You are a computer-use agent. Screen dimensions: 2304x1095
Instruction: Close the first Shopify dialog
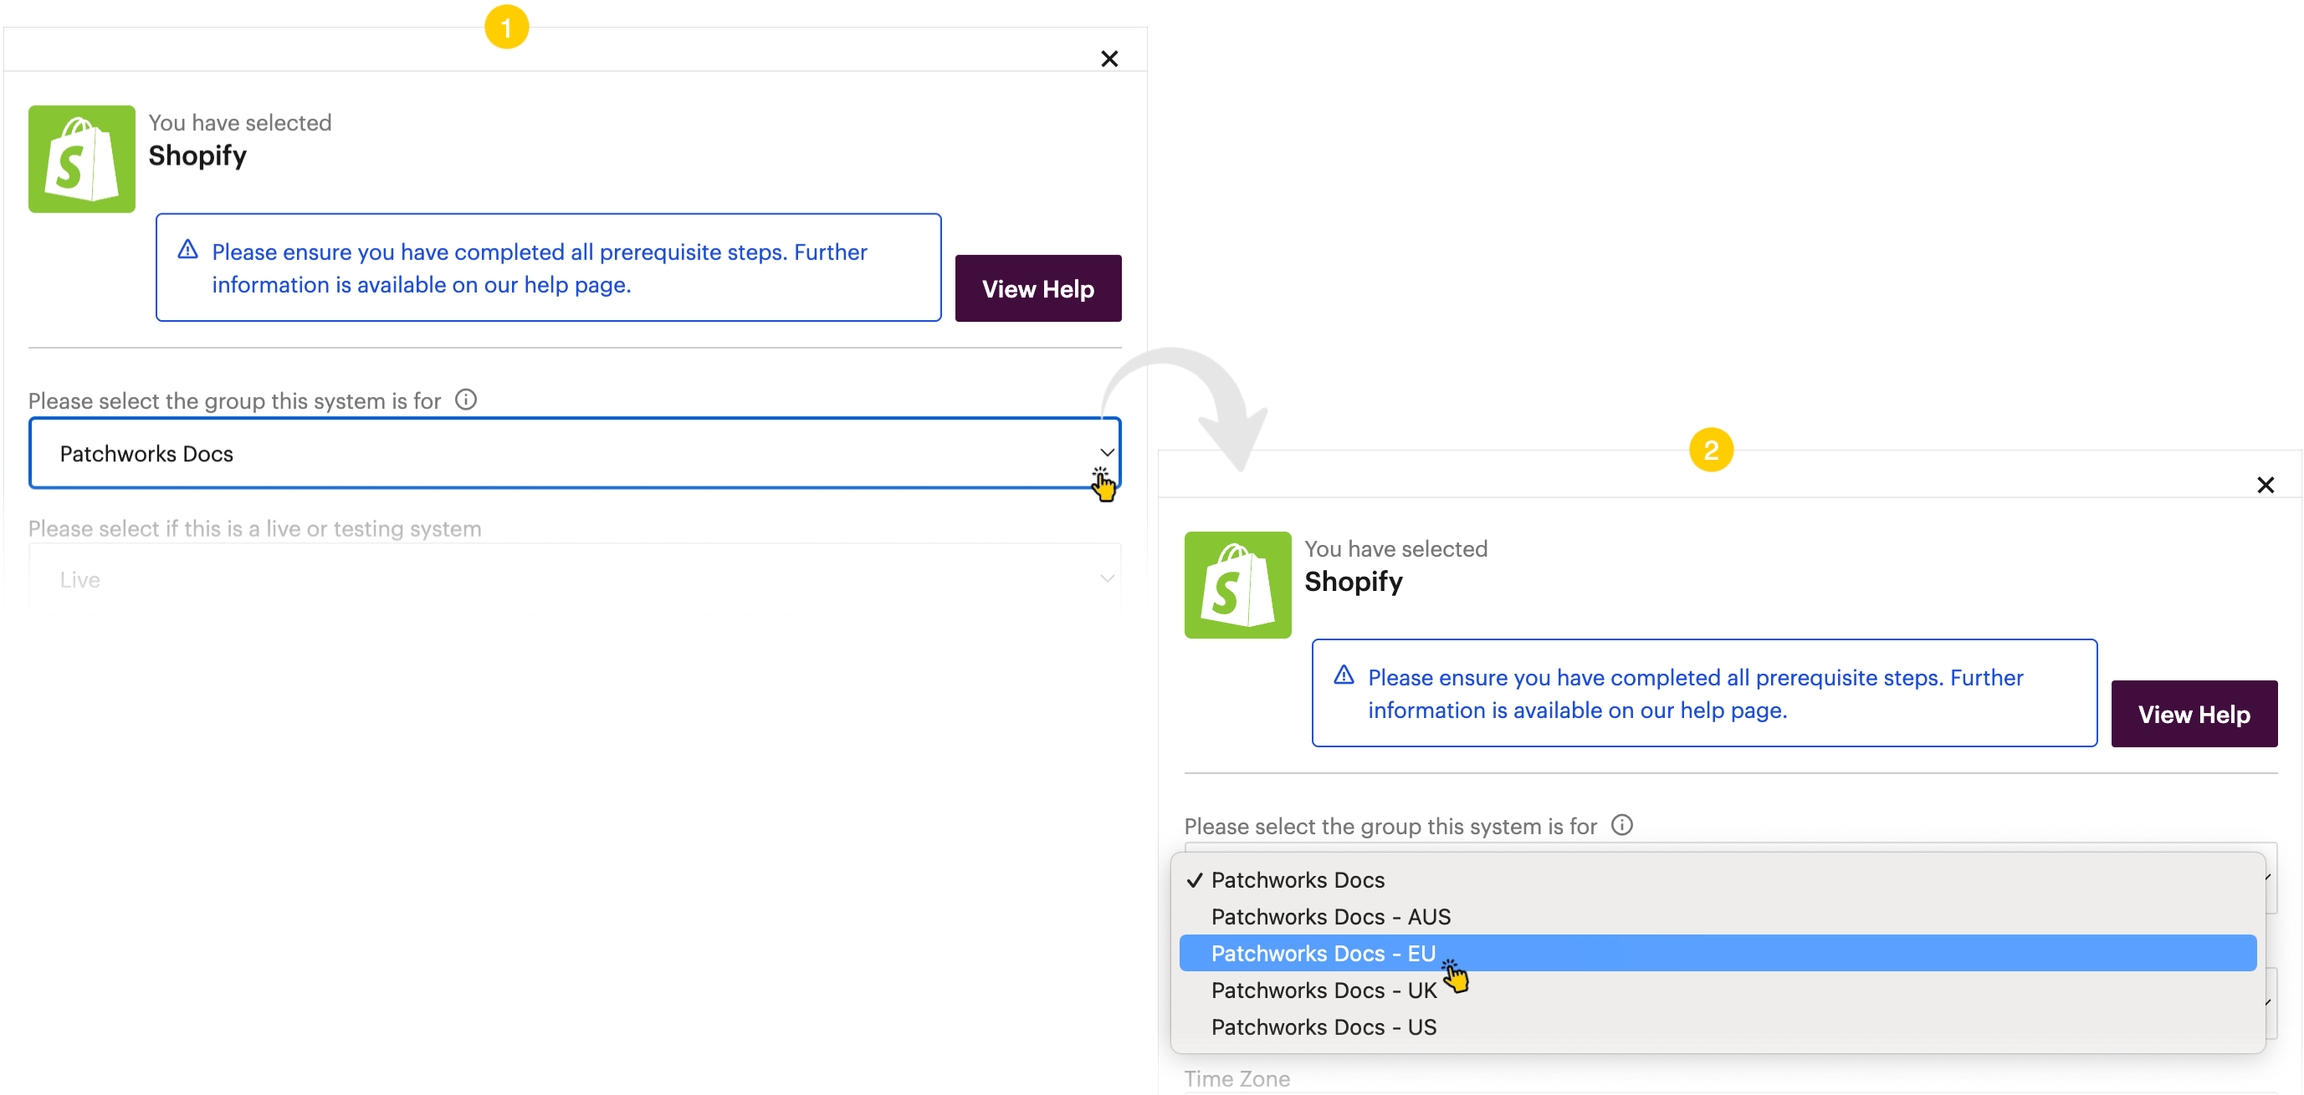[1109, 59]
